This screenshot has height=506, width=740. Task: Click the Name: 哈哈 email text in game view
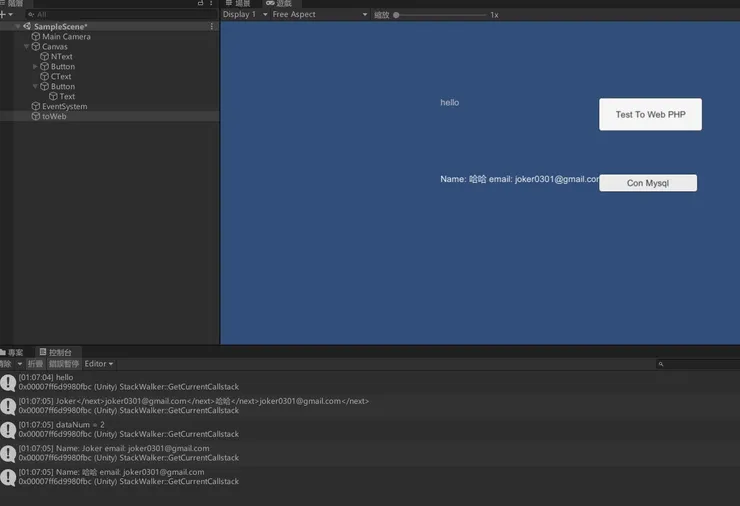tap(520, 179)
